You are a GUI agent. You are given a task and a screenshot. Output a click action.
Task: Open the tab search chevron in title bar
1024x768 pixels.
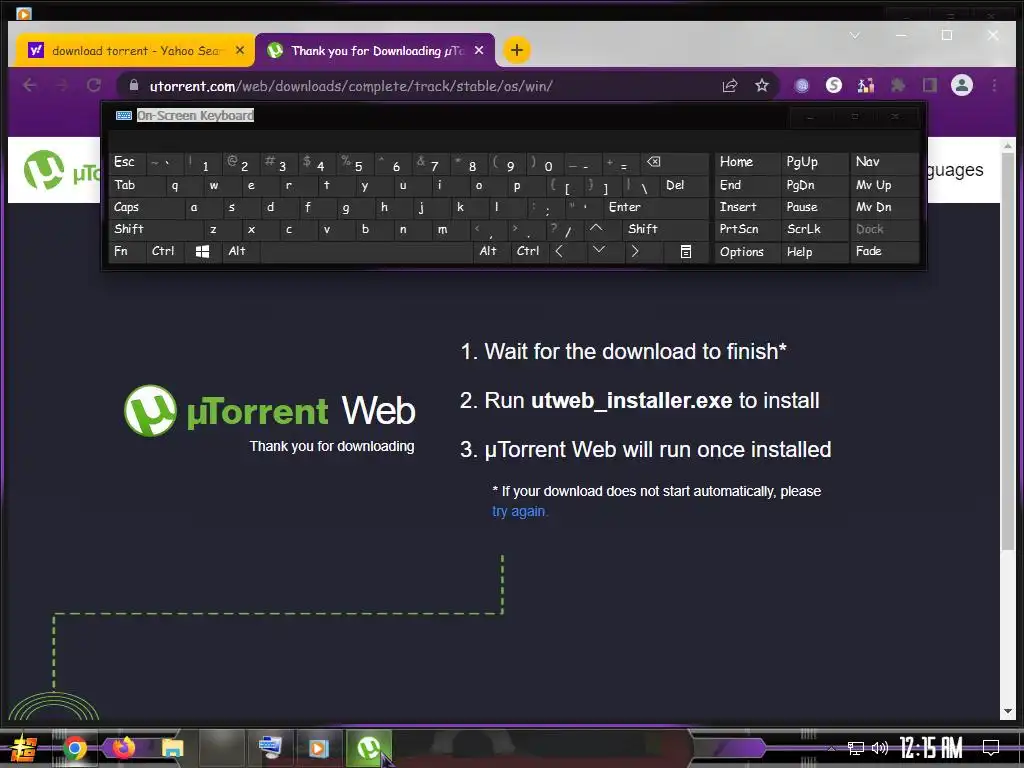point(854,35)
